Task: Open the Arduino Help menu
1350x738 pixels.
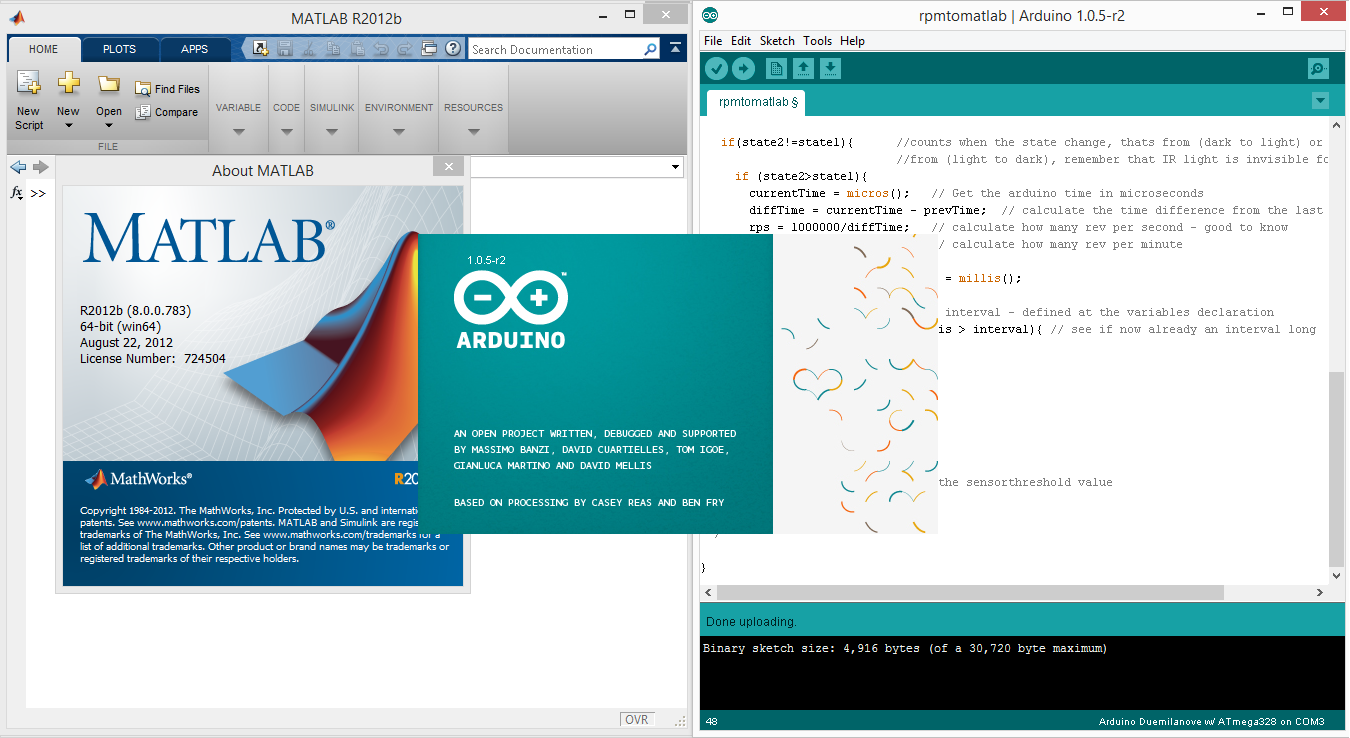Action: click(852, 41)
